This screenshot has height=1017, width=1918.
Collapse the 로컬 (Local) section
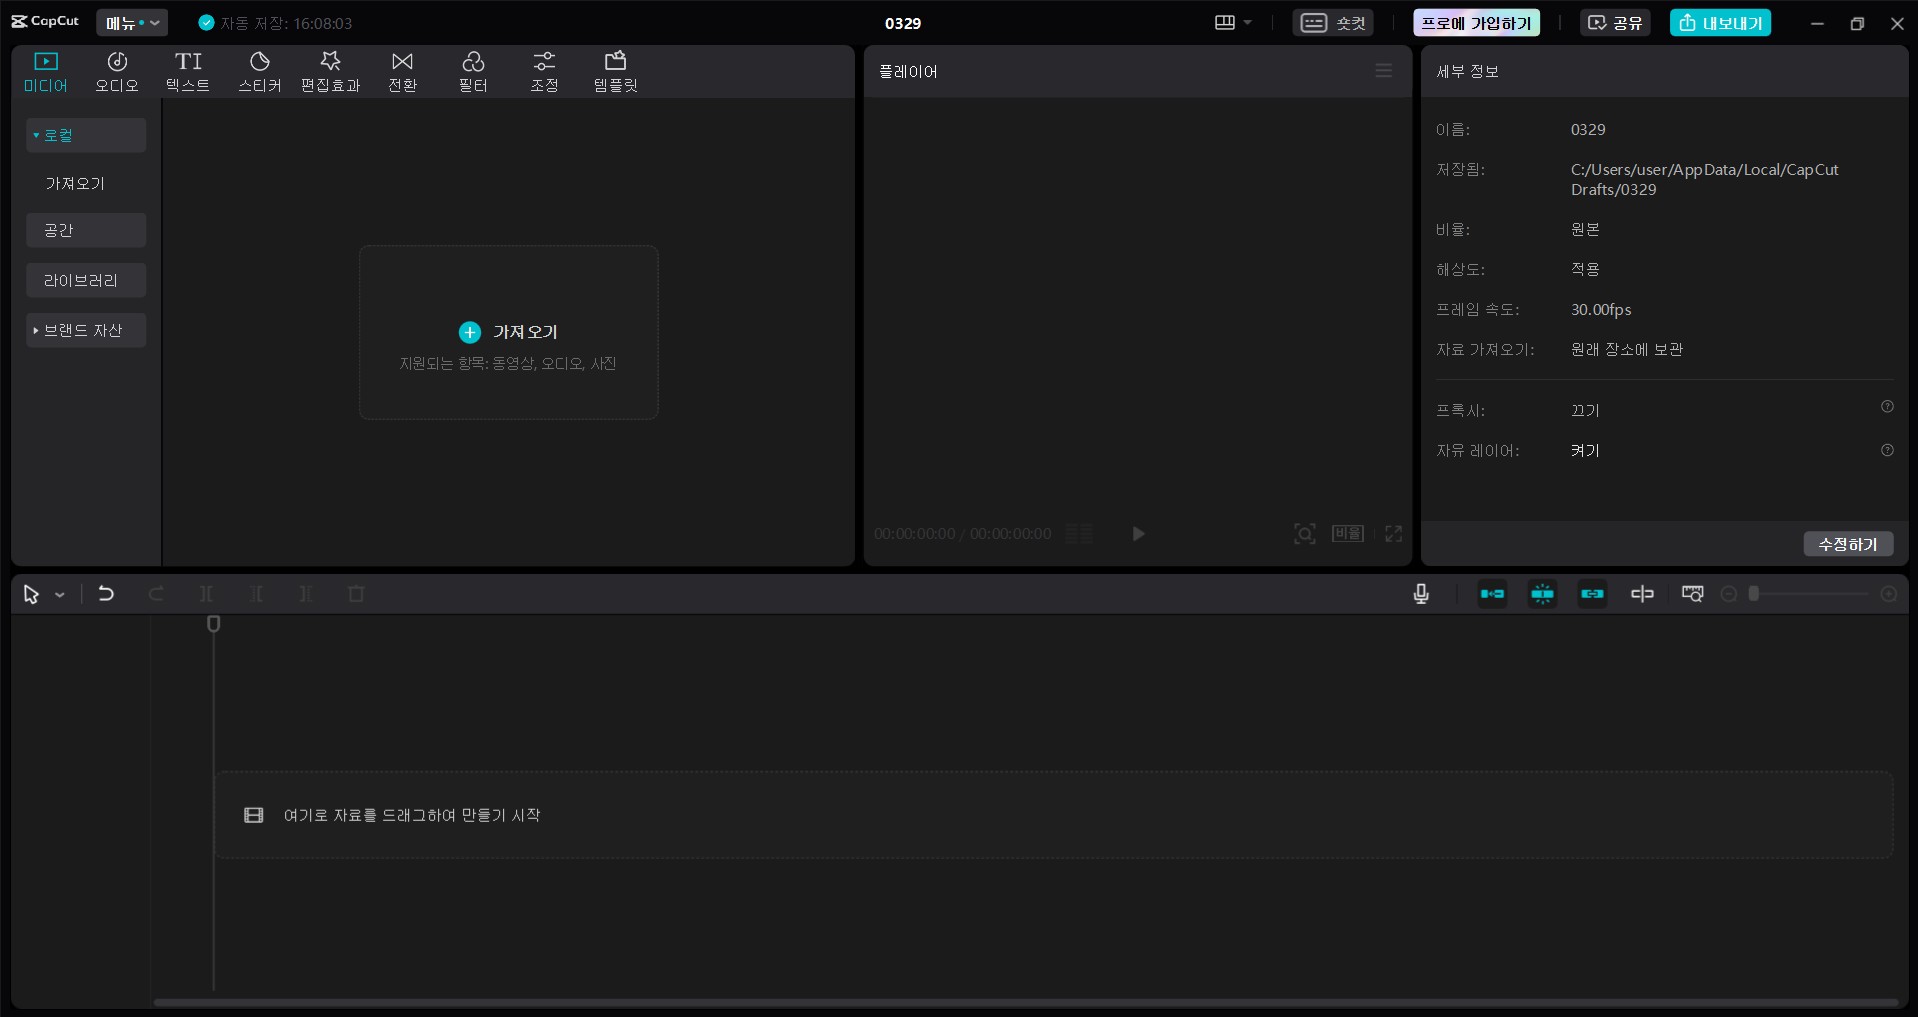pos(86,135)
